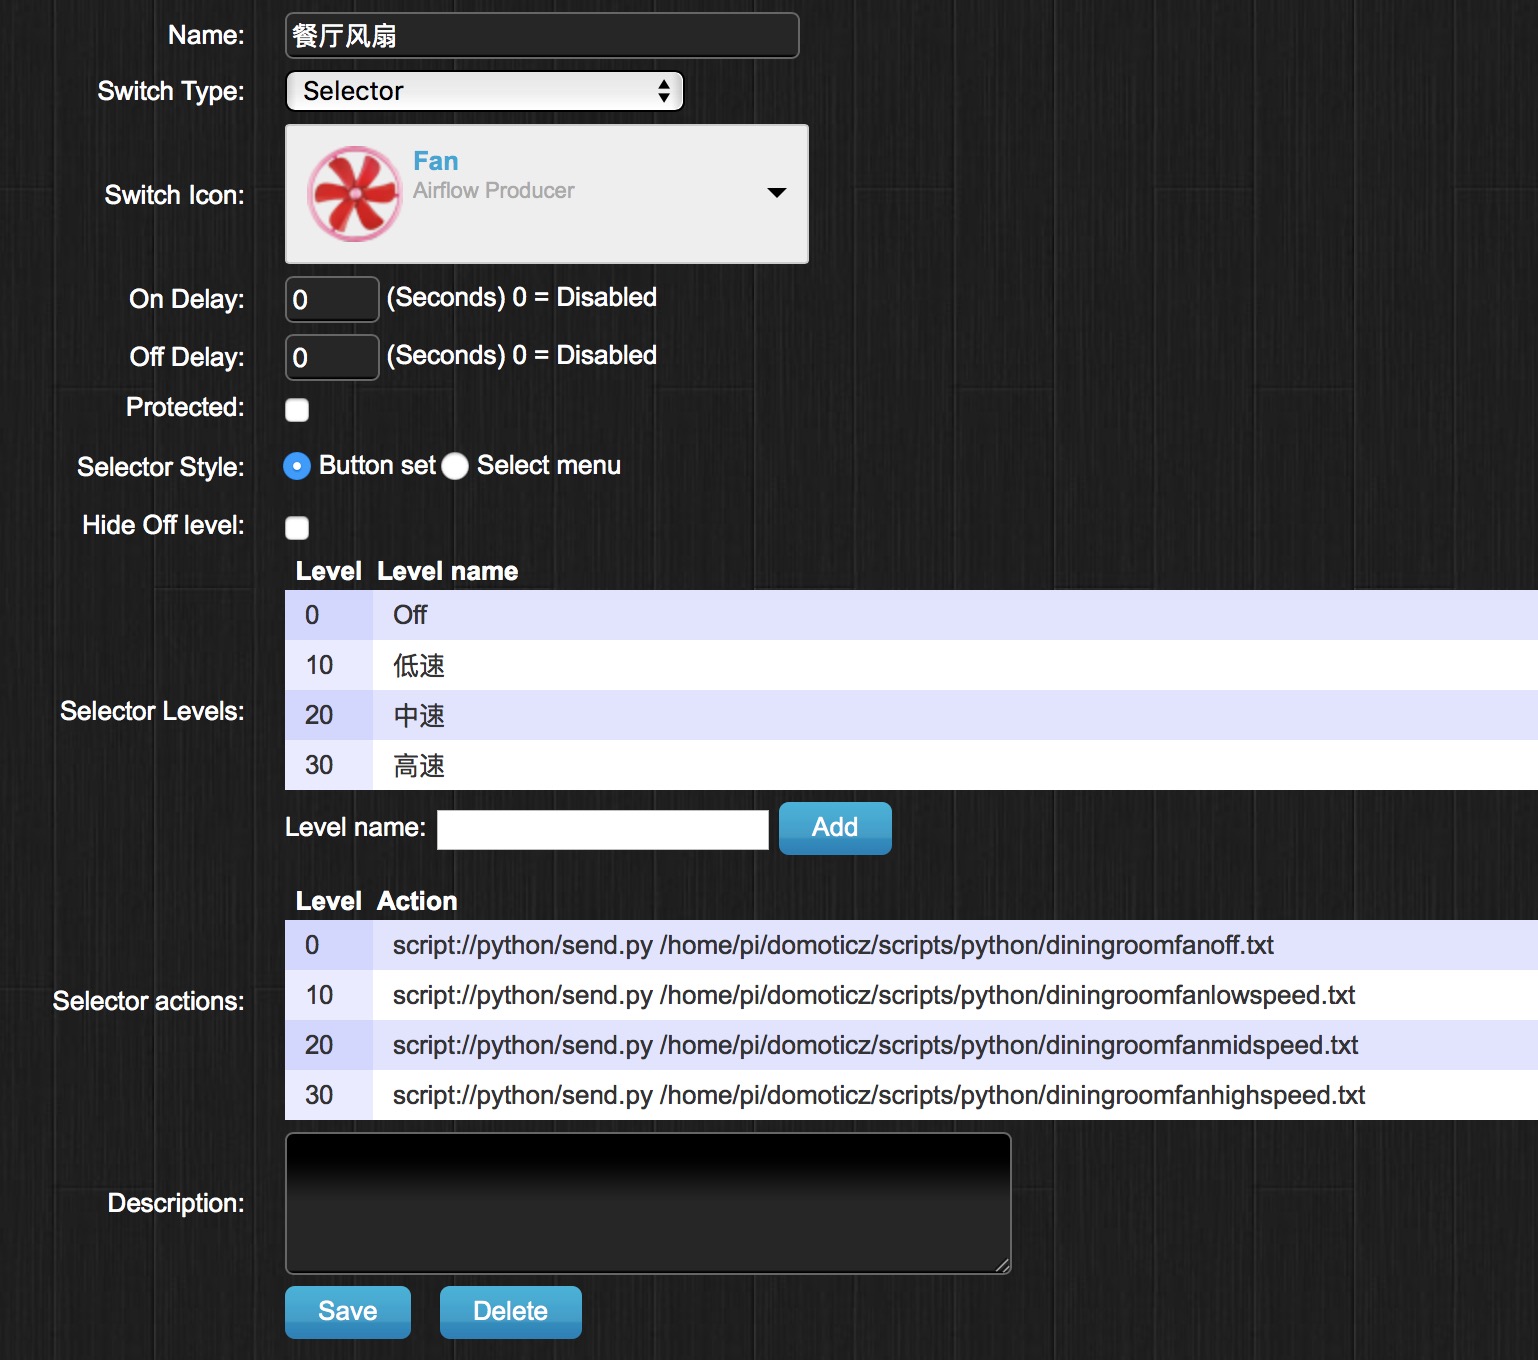The width and height of the screenshot is (1538, 1360).
Task: Click the Delete button
Action: pyautogui.click(x=511, y=1312)
